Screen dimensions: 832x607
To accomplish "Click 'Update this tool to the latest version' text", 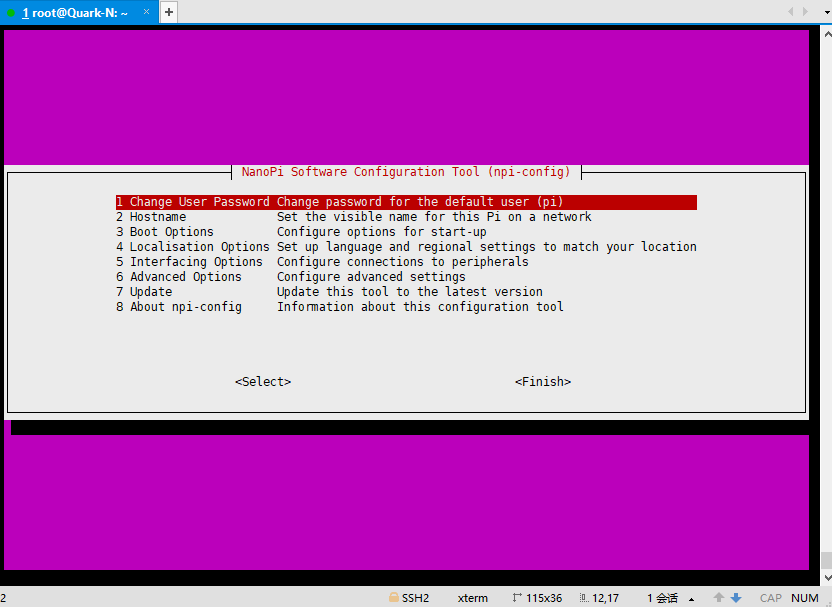I will (410, 292).
